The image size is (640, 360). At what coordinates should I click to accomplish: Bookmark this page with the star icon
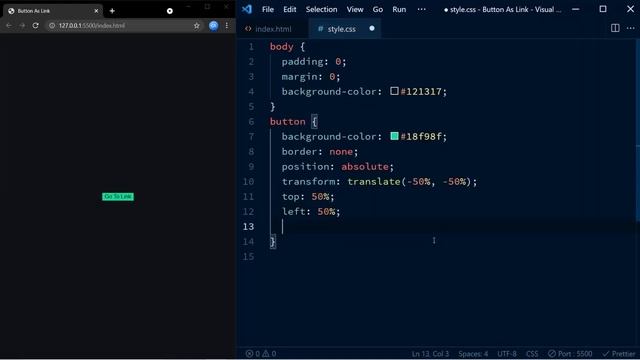point(196,26)
